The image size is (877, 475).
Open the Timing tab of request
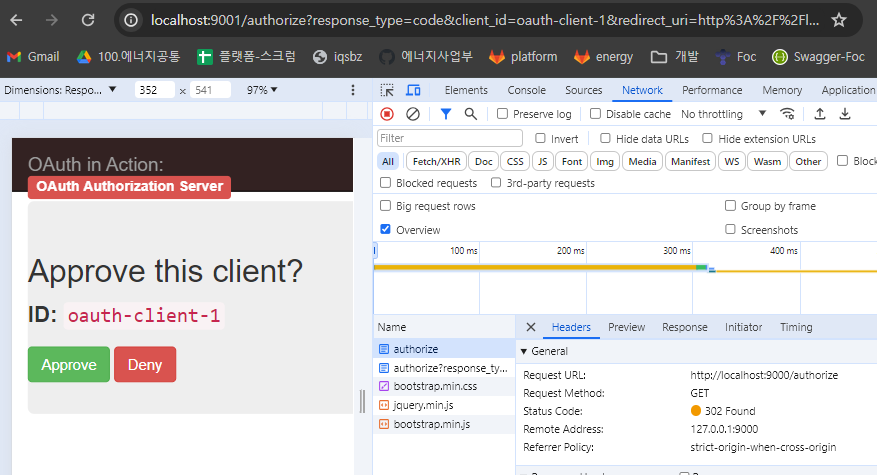(796, 327)
